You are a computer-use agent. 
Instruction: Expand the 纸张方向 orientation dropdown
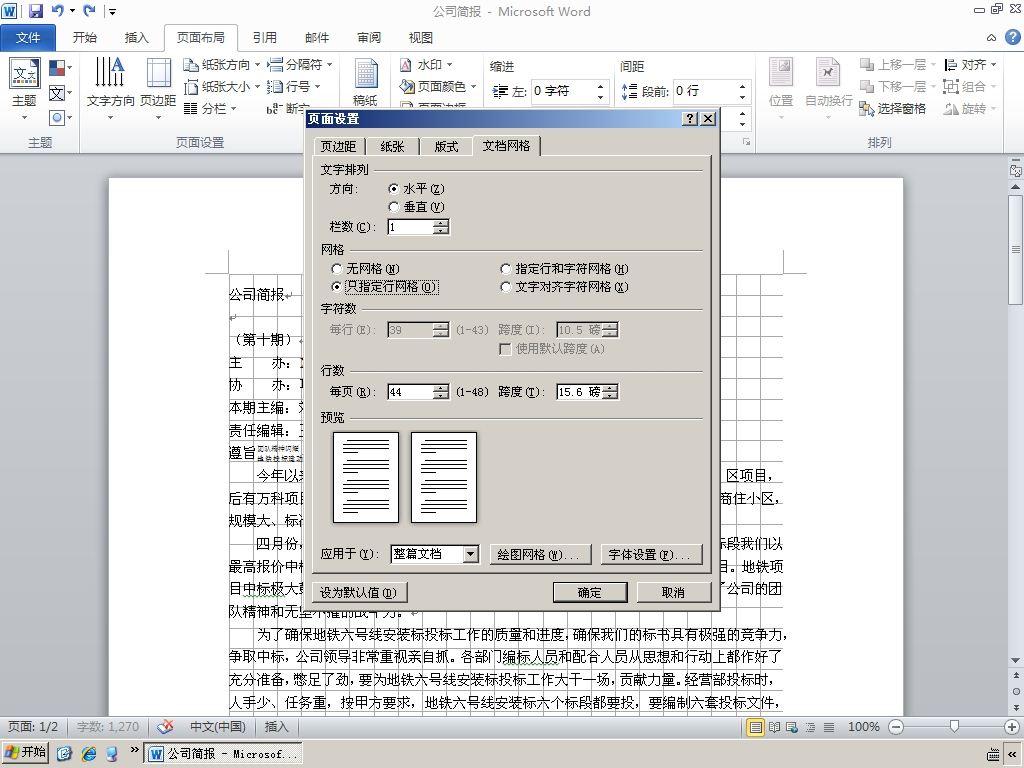coord(257,65)
